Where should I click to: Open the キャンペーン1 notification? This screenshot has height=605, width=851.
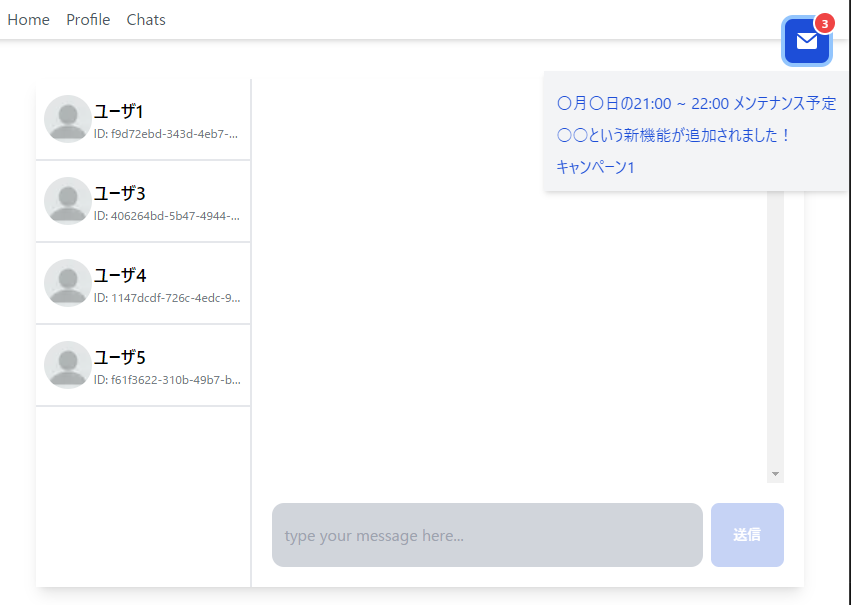point(595,167)
